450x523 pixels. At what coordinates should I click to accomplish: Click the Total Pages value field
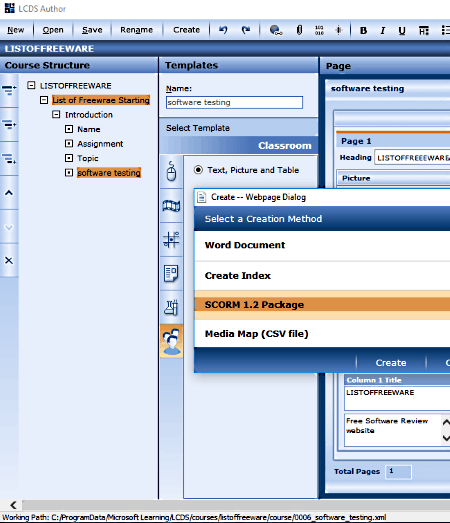point(398,472)
